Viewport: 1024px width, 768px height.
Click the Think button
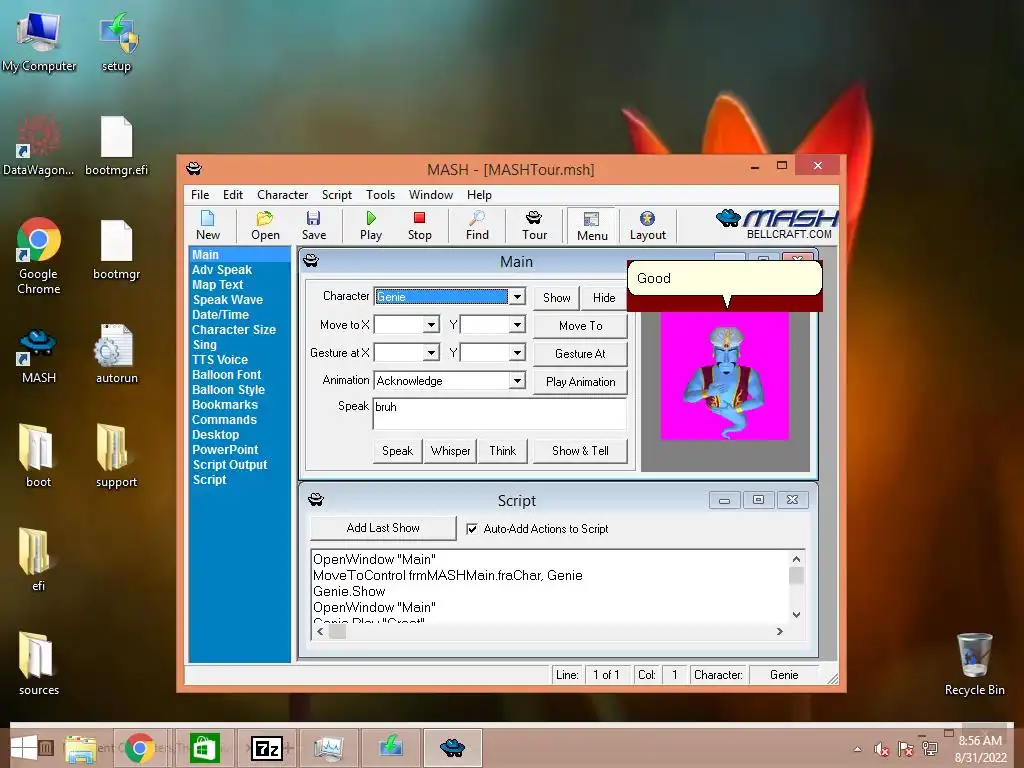click(x=502, y=451)
